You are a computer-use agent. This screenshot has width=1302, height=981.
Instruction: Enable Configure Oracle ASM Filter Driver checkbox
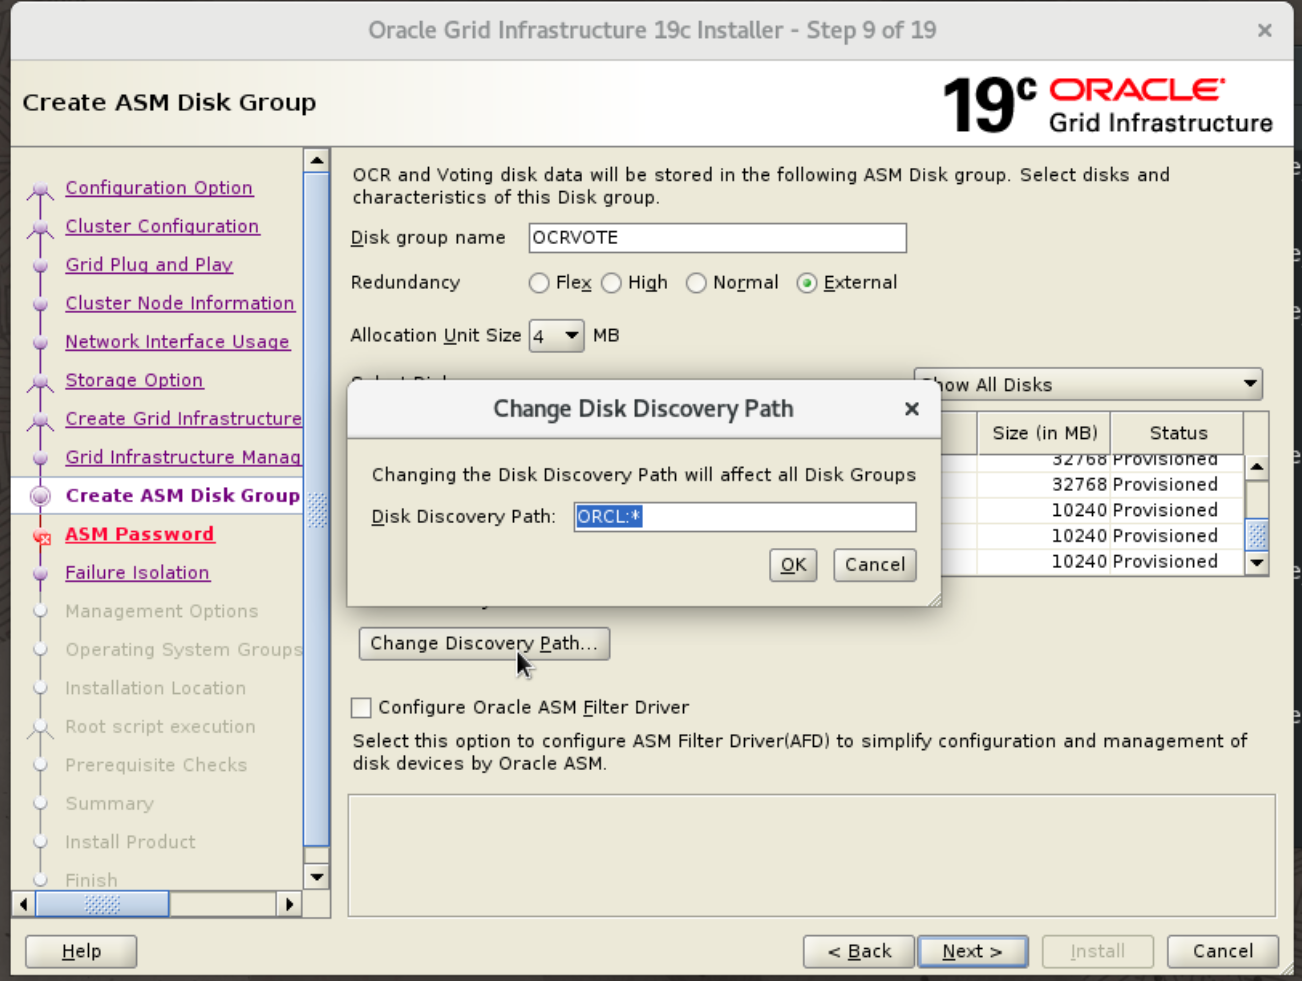(x=362, y=708)
